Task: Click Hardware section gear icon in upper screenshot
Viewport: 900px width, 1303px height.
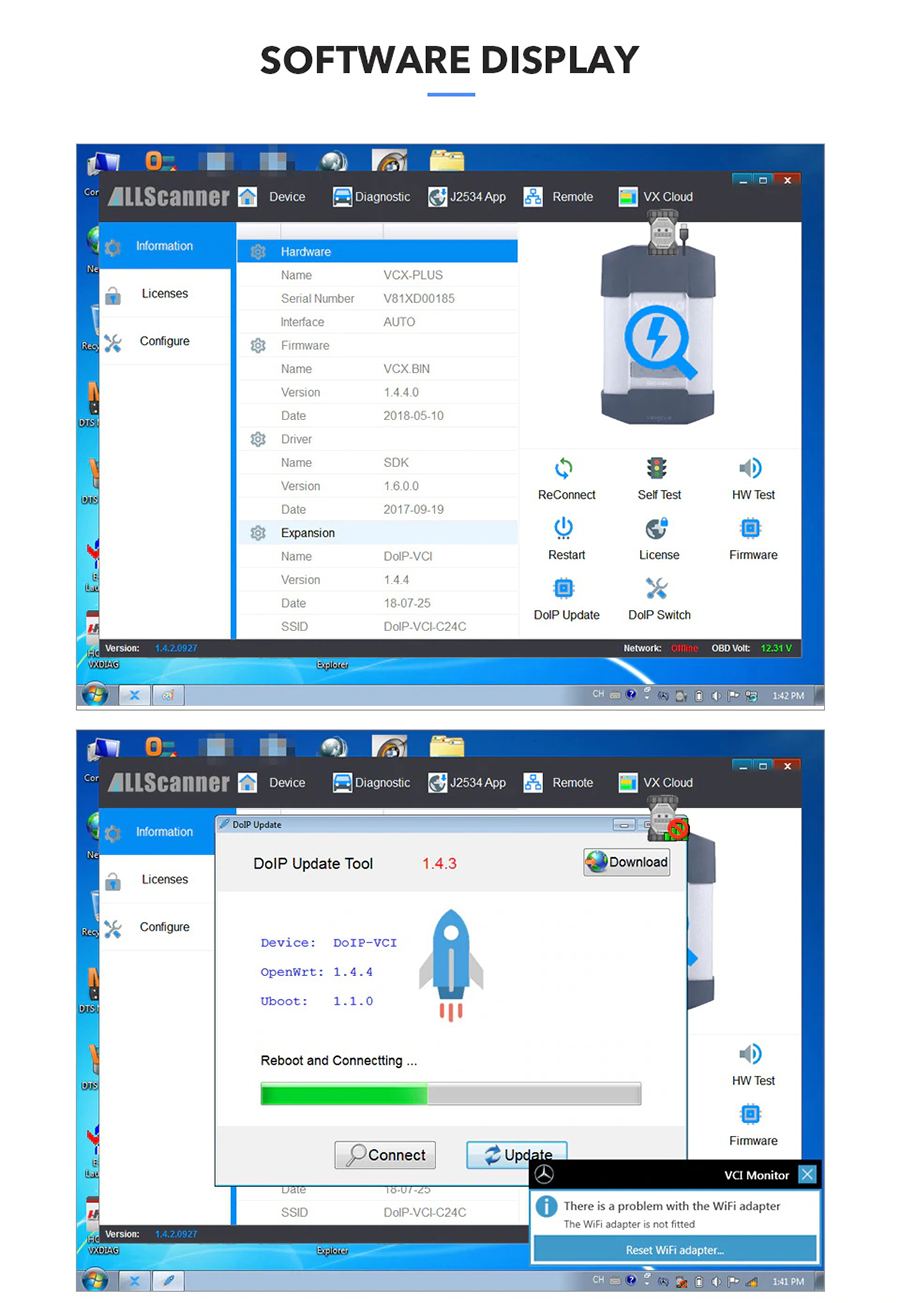Action: (x=258, y=252)
